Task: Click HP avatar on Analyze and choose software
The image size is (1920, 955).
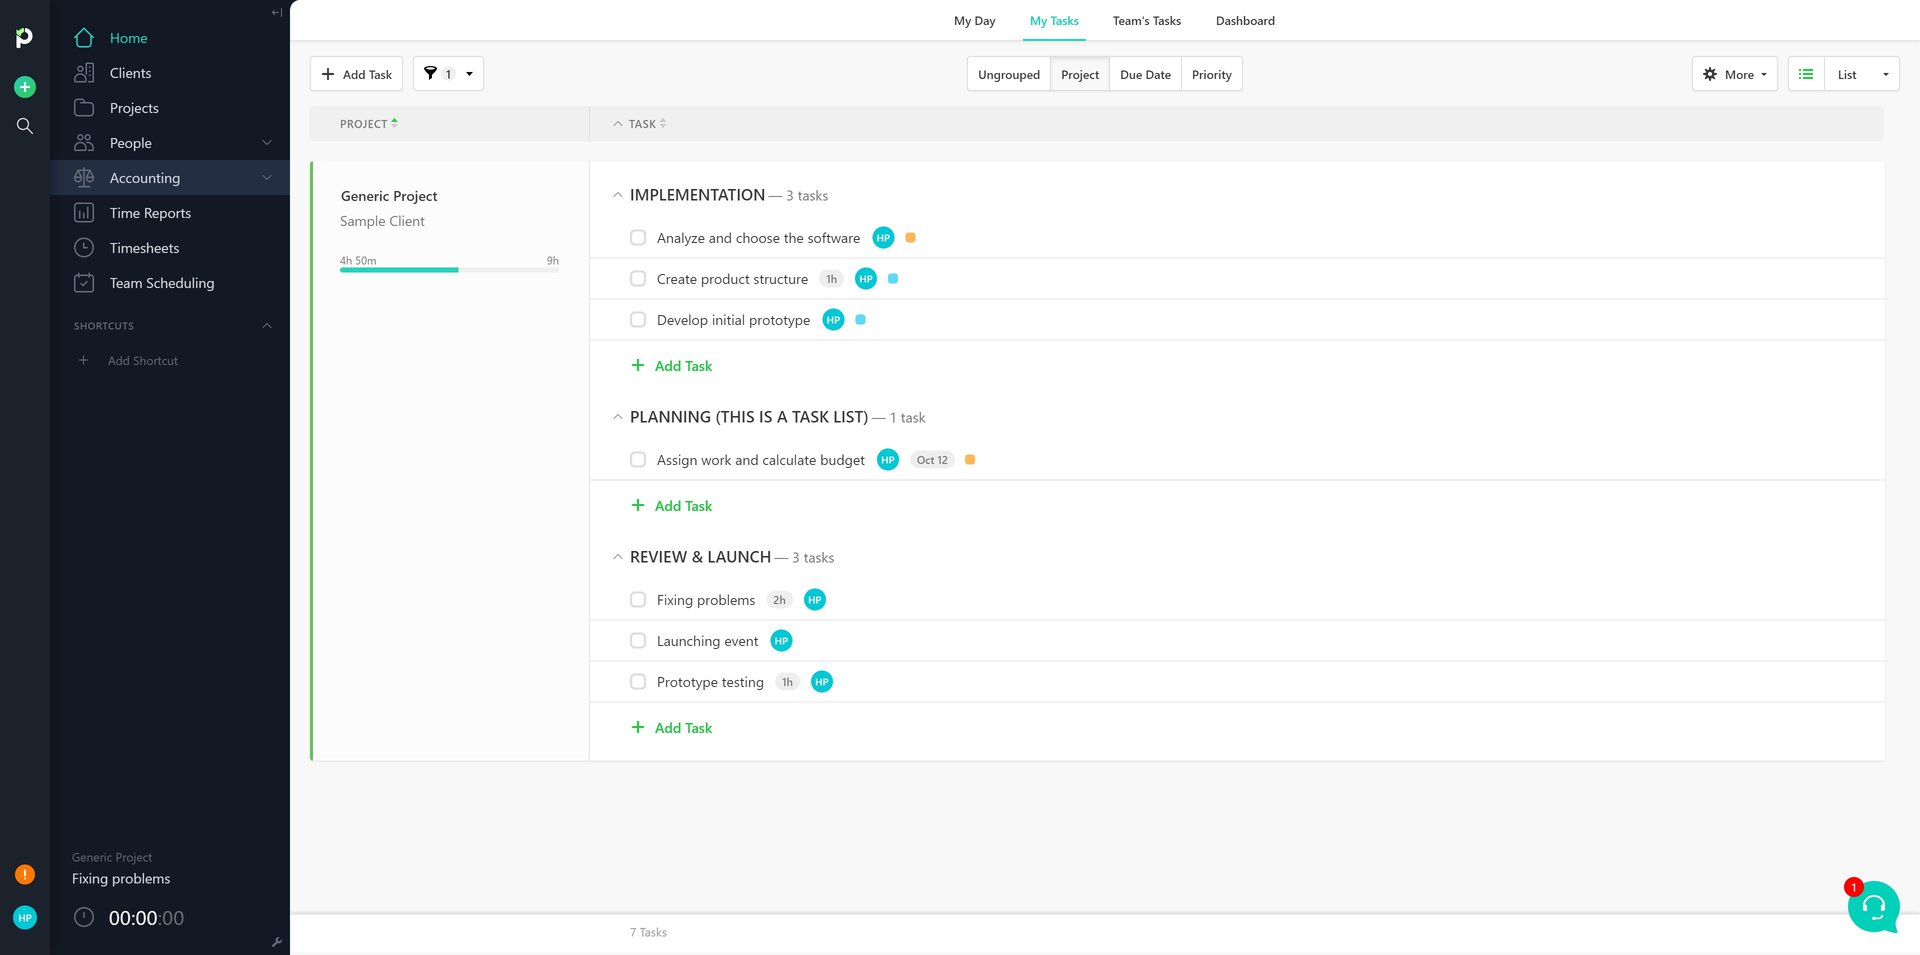Action: (883, 238)
